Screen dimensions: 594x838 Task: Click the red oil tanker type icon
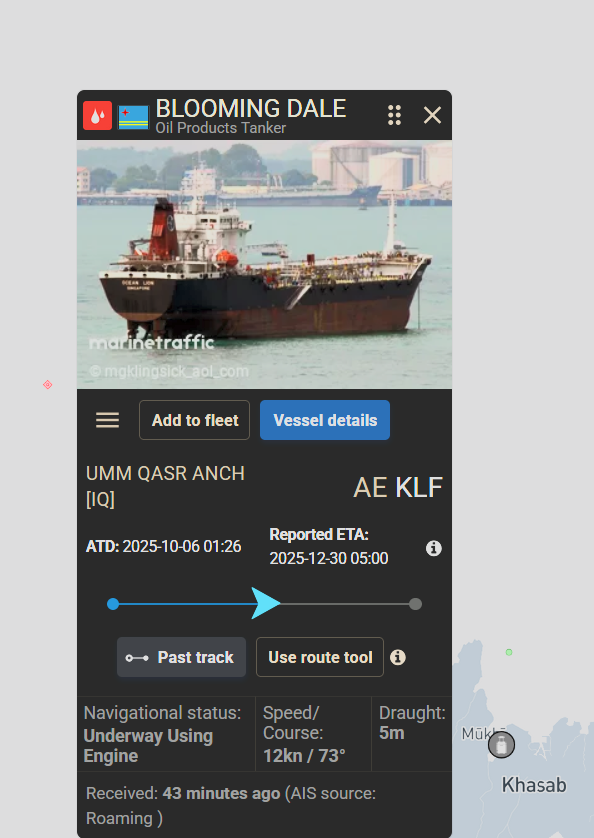[97, 115]
